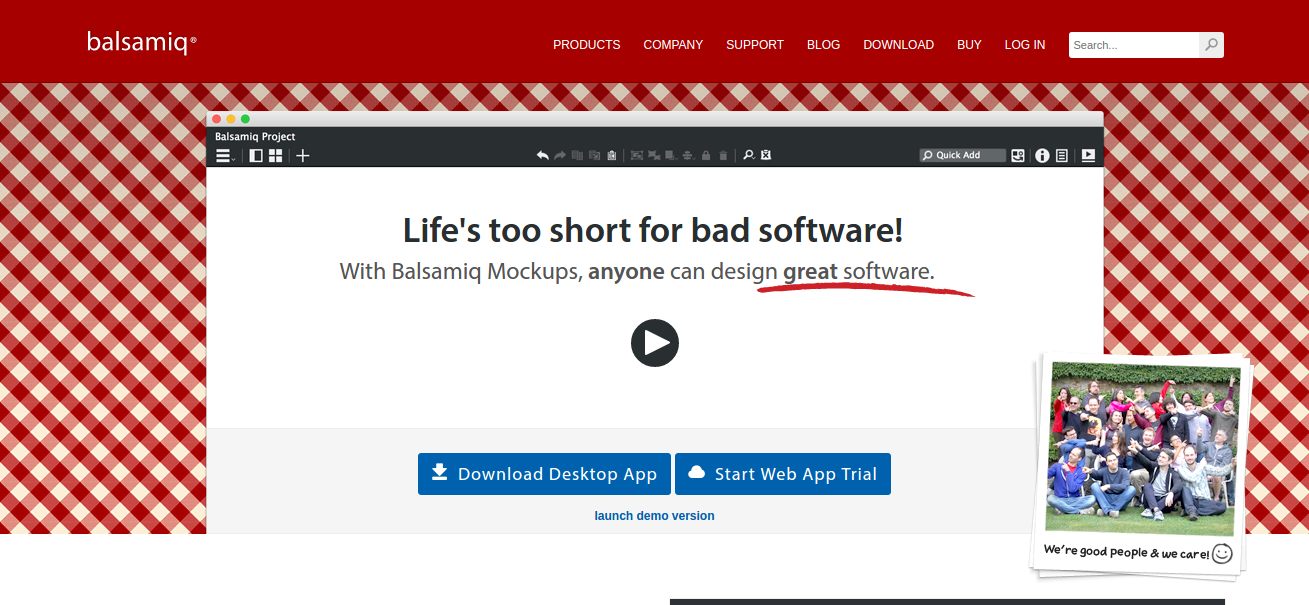Screen dimensions: 1309x605
Task: Click Start Web App Trial button
Action: [x=783, y=474]
